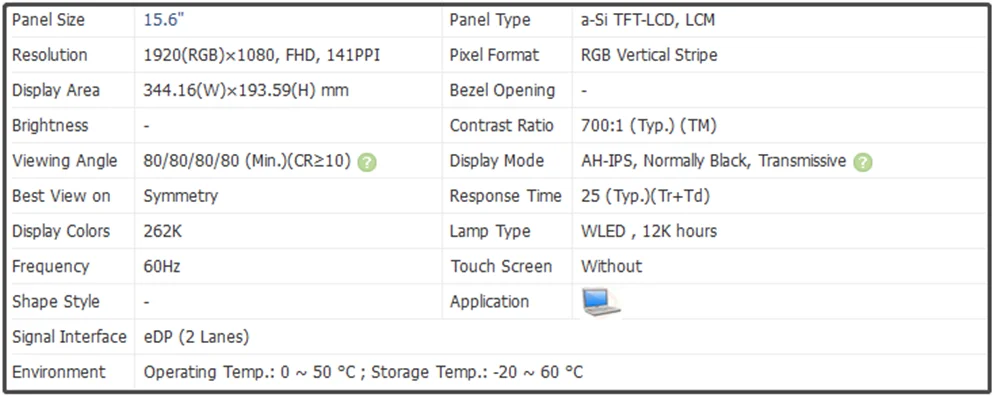Open the 15.6" panel size link
This screenshot has width=1000, height=397.
(x=164, y=20)
